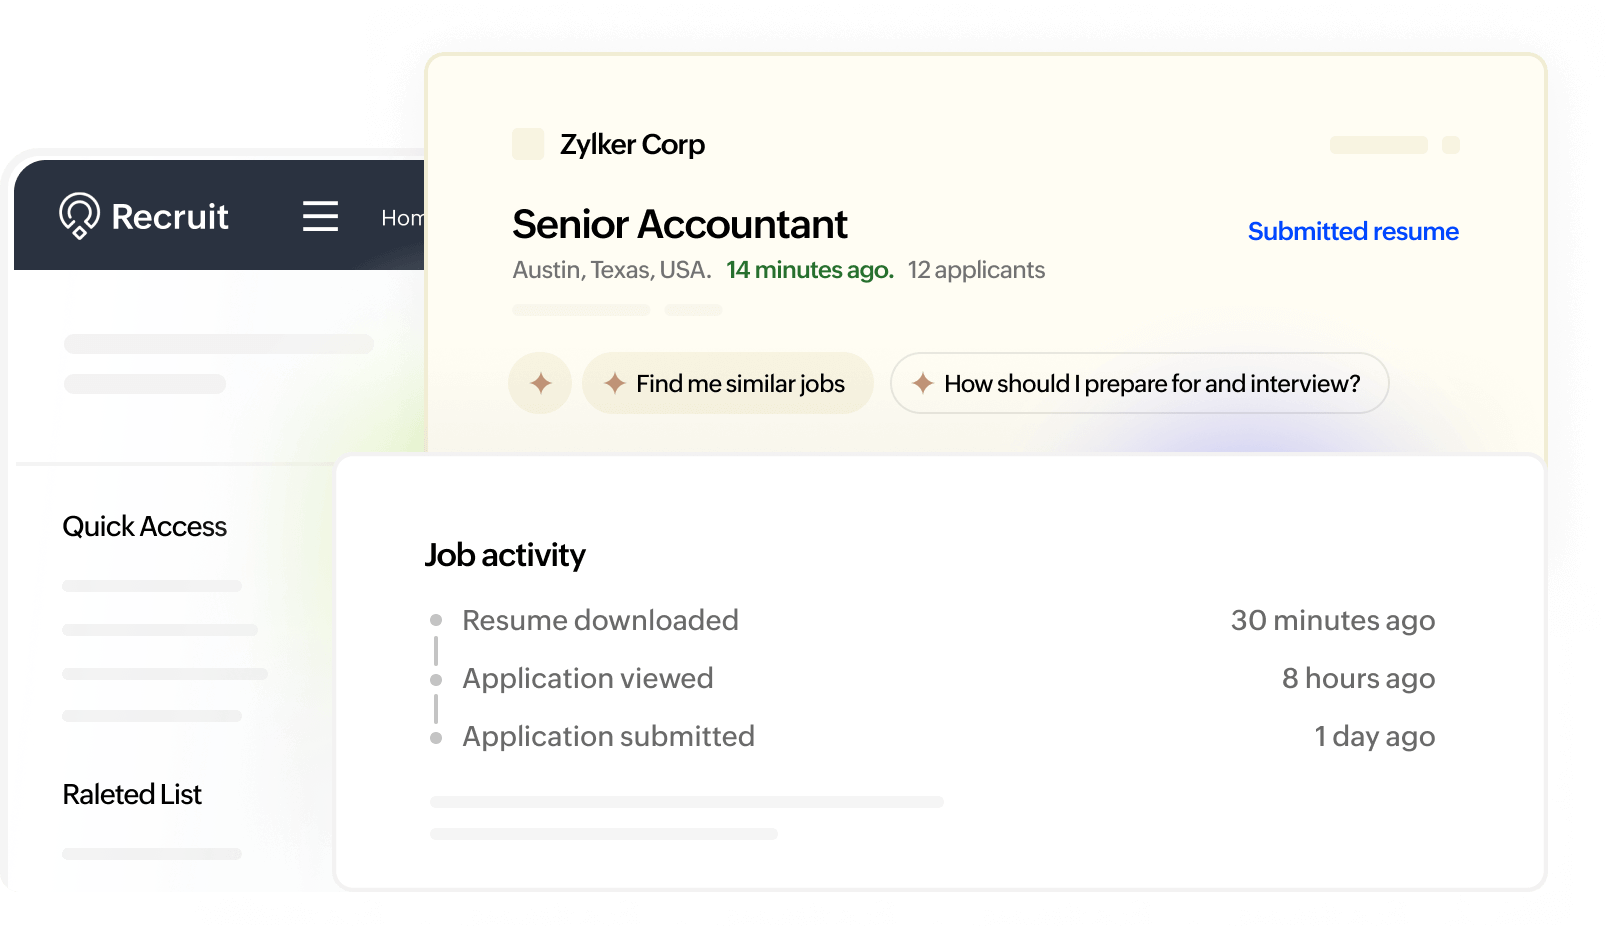Select the Application submitted timeline dot
1608x926 pixels.
tap(436, 738)
